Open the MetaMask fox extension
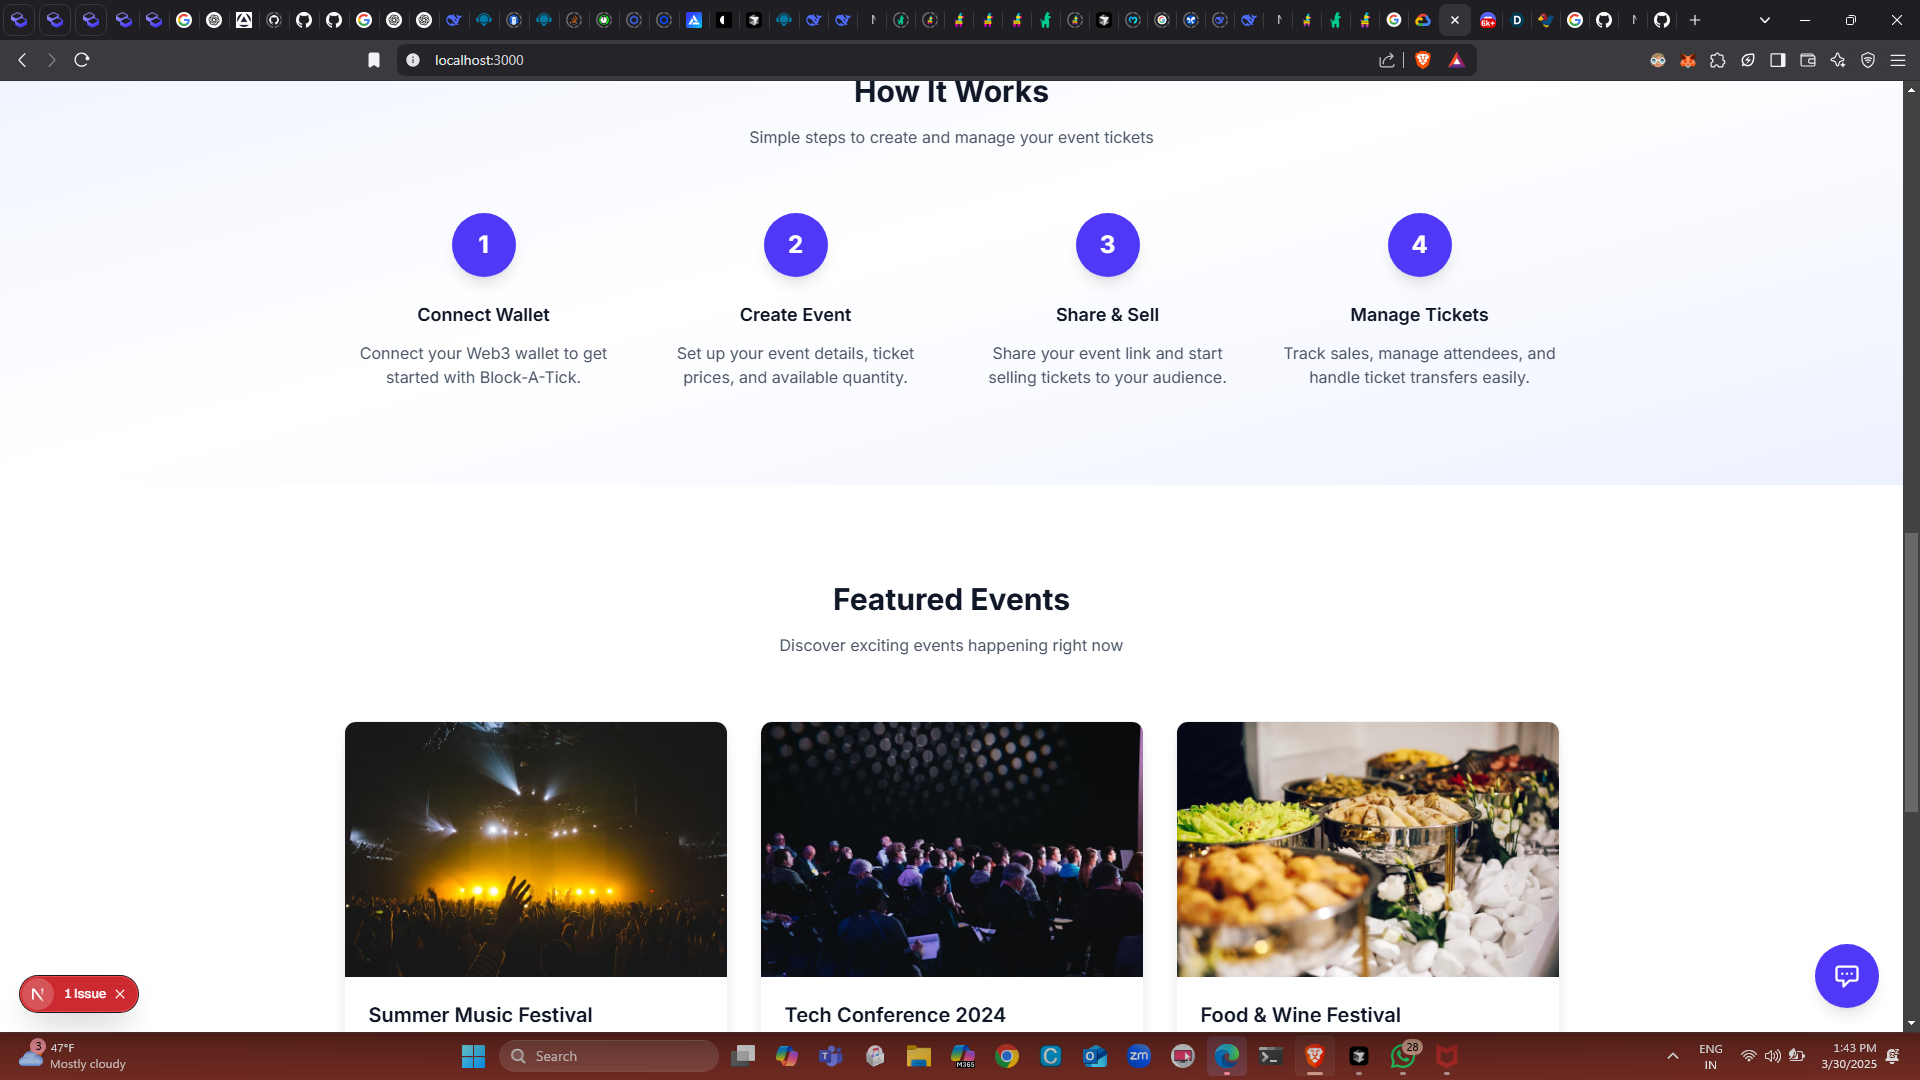The image size is (1920, 1080). (x=1688, y=60)
